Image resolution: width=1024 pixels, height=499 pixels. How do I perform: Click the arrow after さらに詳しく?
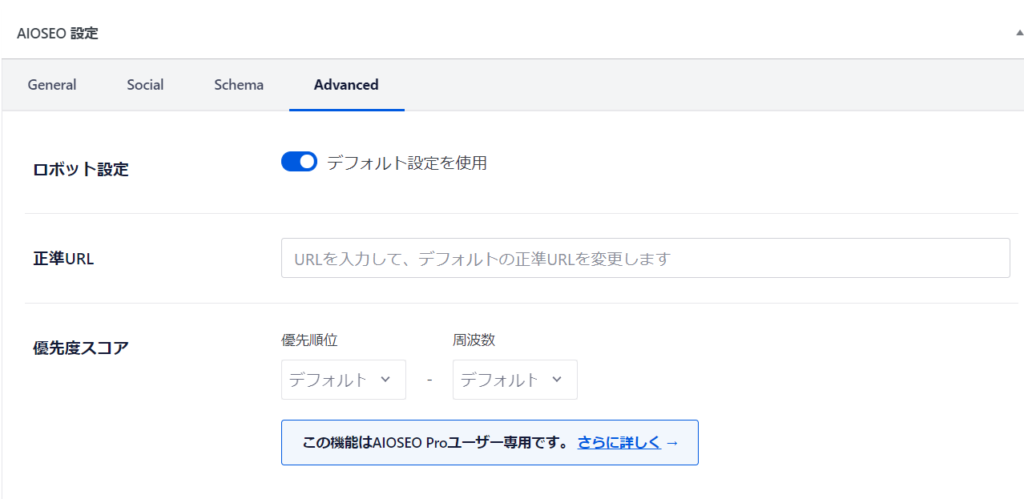(x=672, y=442)
